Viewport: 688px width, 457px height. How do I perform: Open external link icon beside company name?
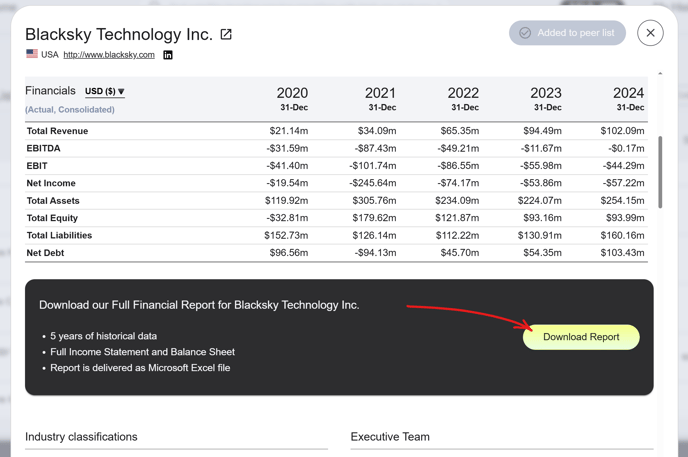coord(226,34)
